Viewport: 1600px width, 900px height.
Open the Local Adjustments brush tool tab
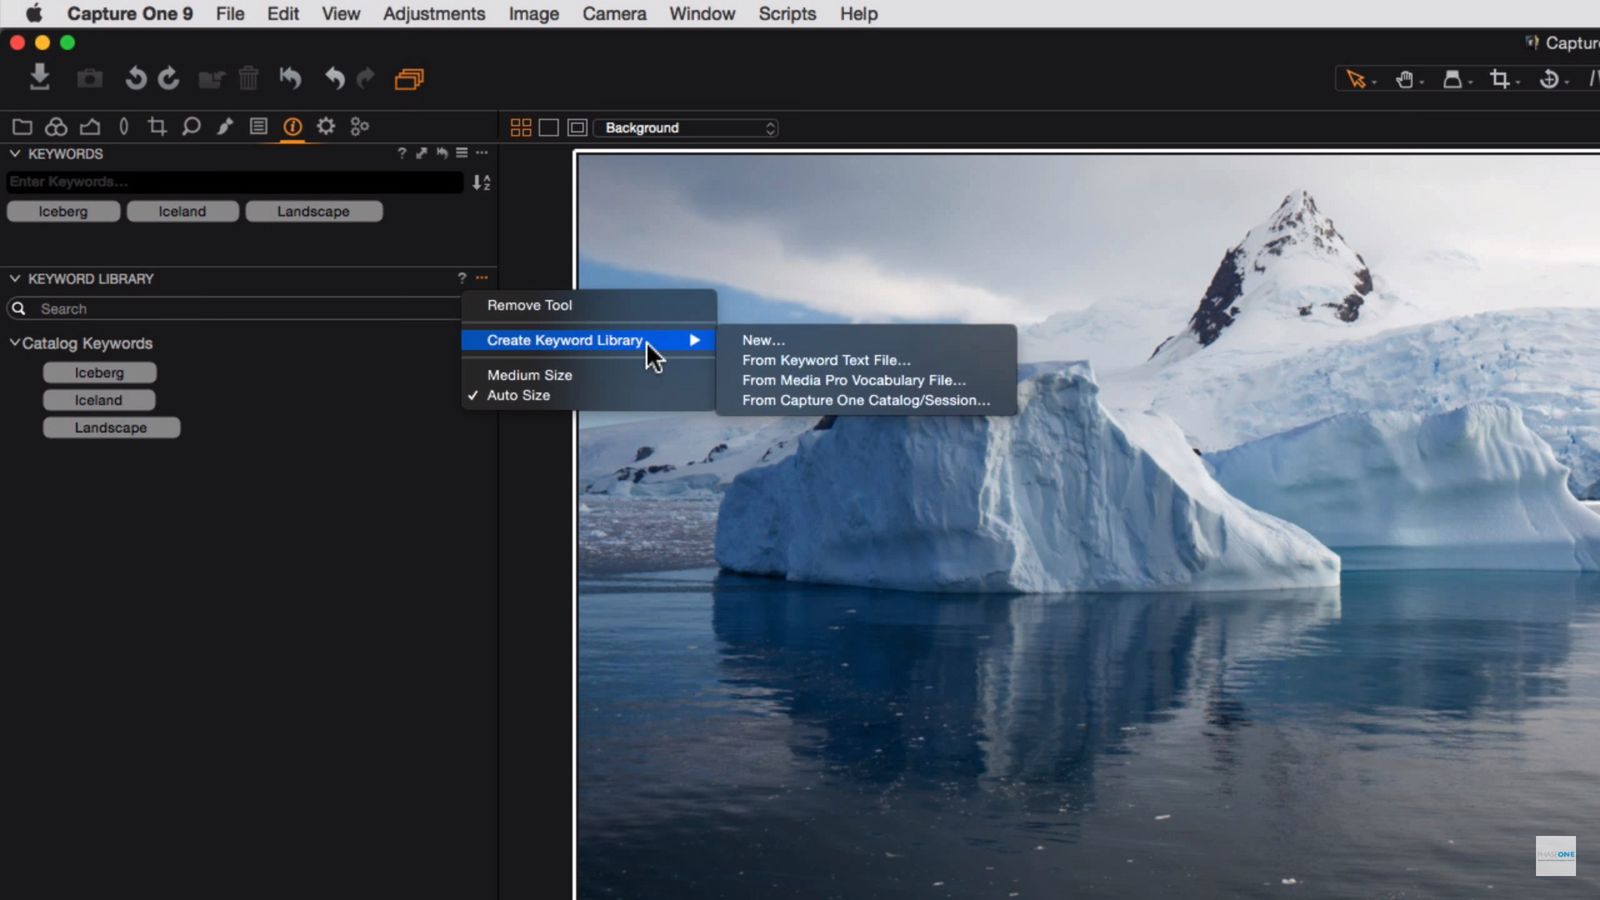(225, 126)
